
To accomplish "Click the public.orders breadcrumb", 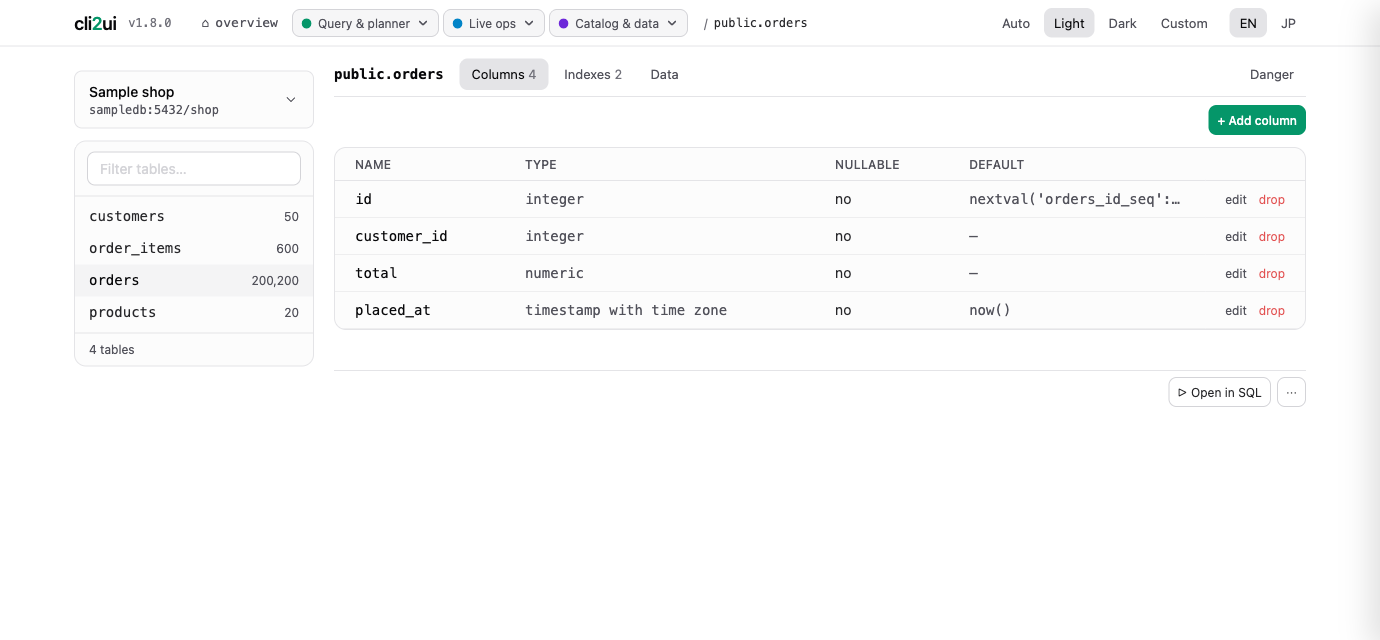I will click(760, 23).
